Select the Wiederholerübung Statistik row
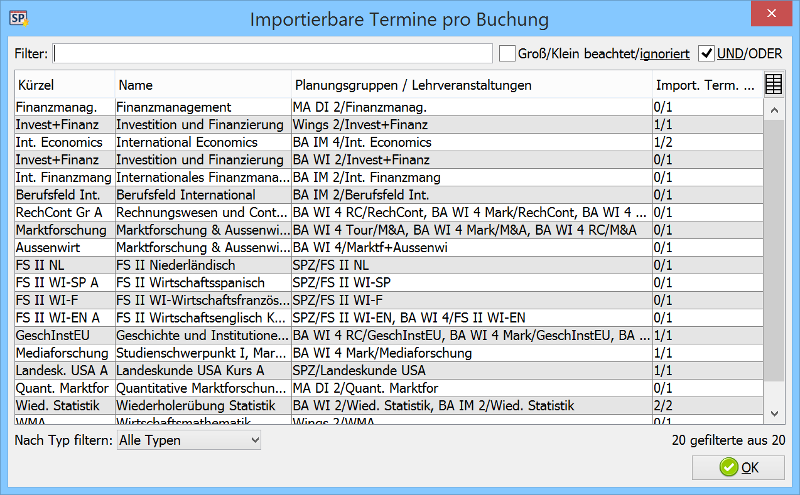 [389, 405]
